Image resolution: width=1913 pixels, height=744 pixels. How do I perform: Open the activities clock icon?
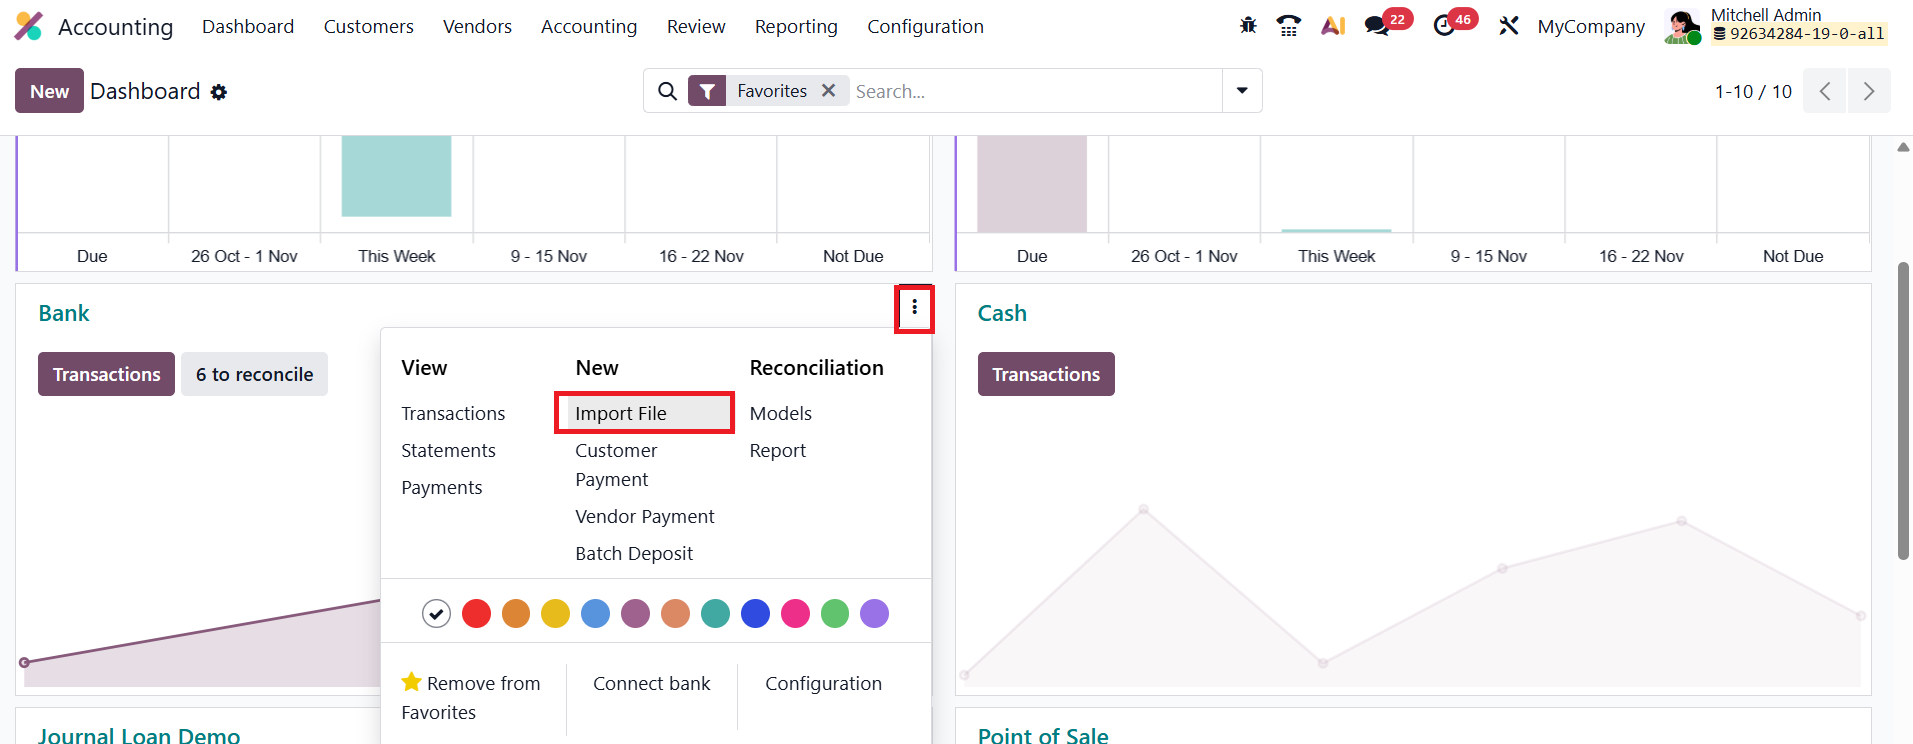[1444, 26]
